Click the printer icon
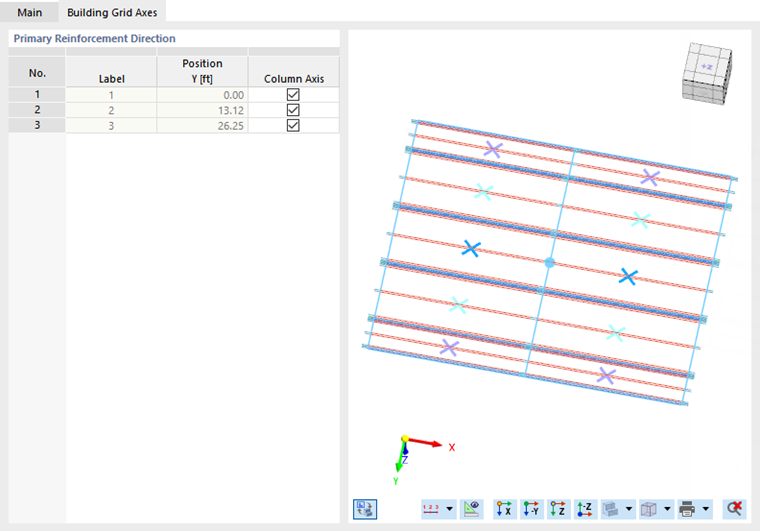The image size is (760, 531). click(687, 509)
